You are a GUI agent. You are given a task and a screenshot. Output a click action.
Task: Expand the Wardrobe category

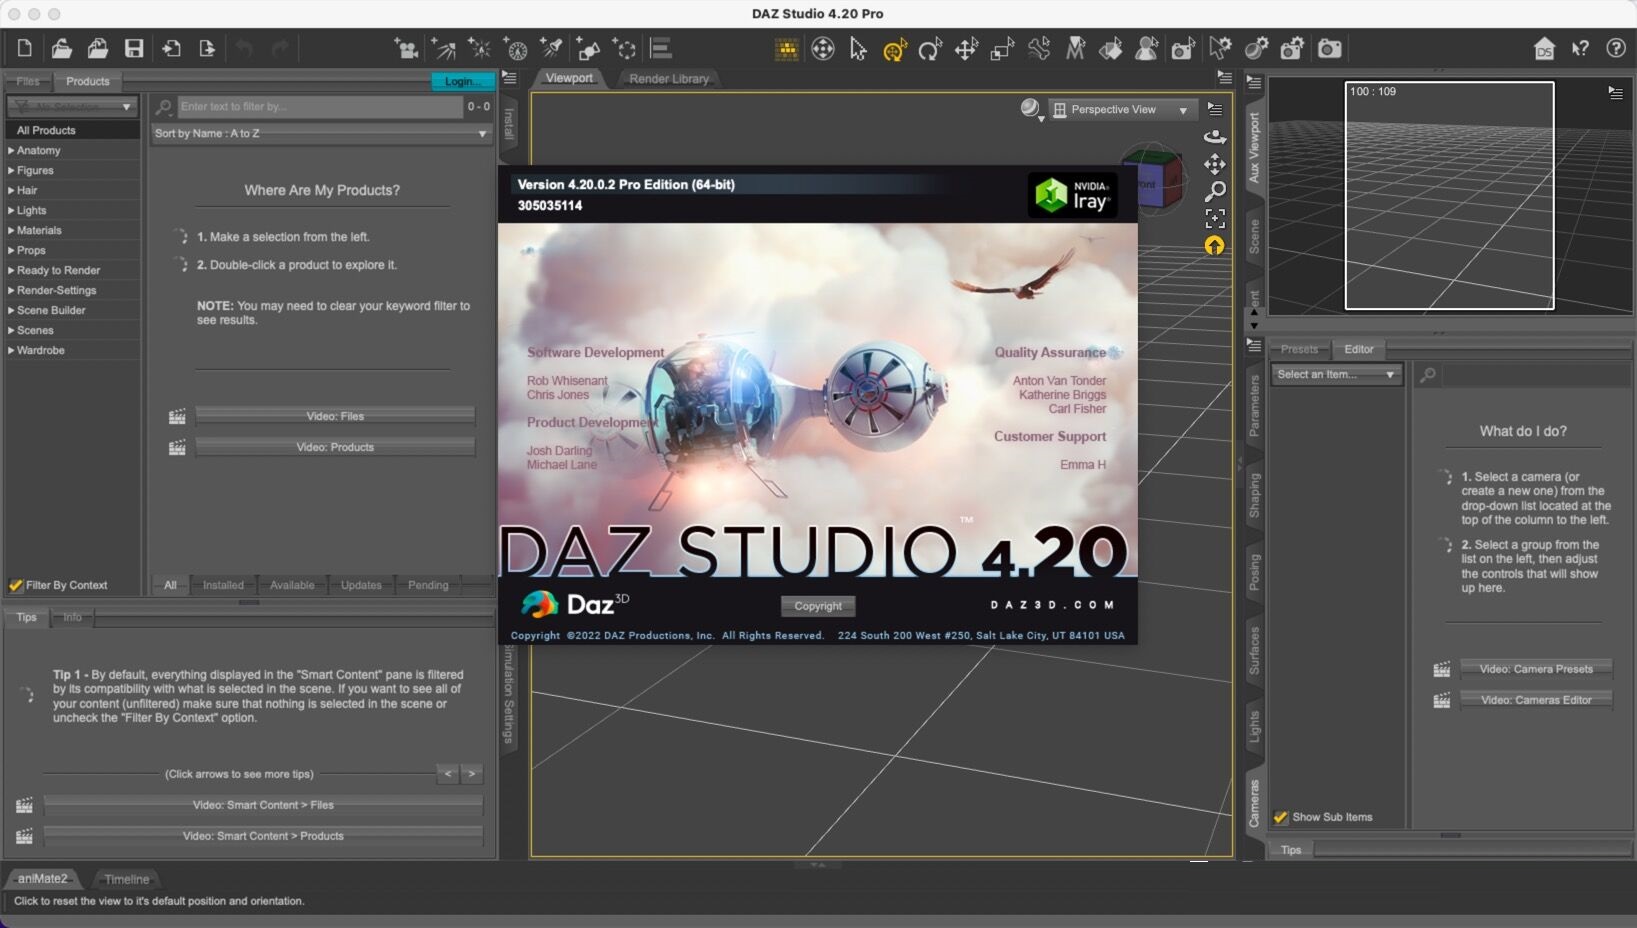pyautogui.click(x=11, y=350)
